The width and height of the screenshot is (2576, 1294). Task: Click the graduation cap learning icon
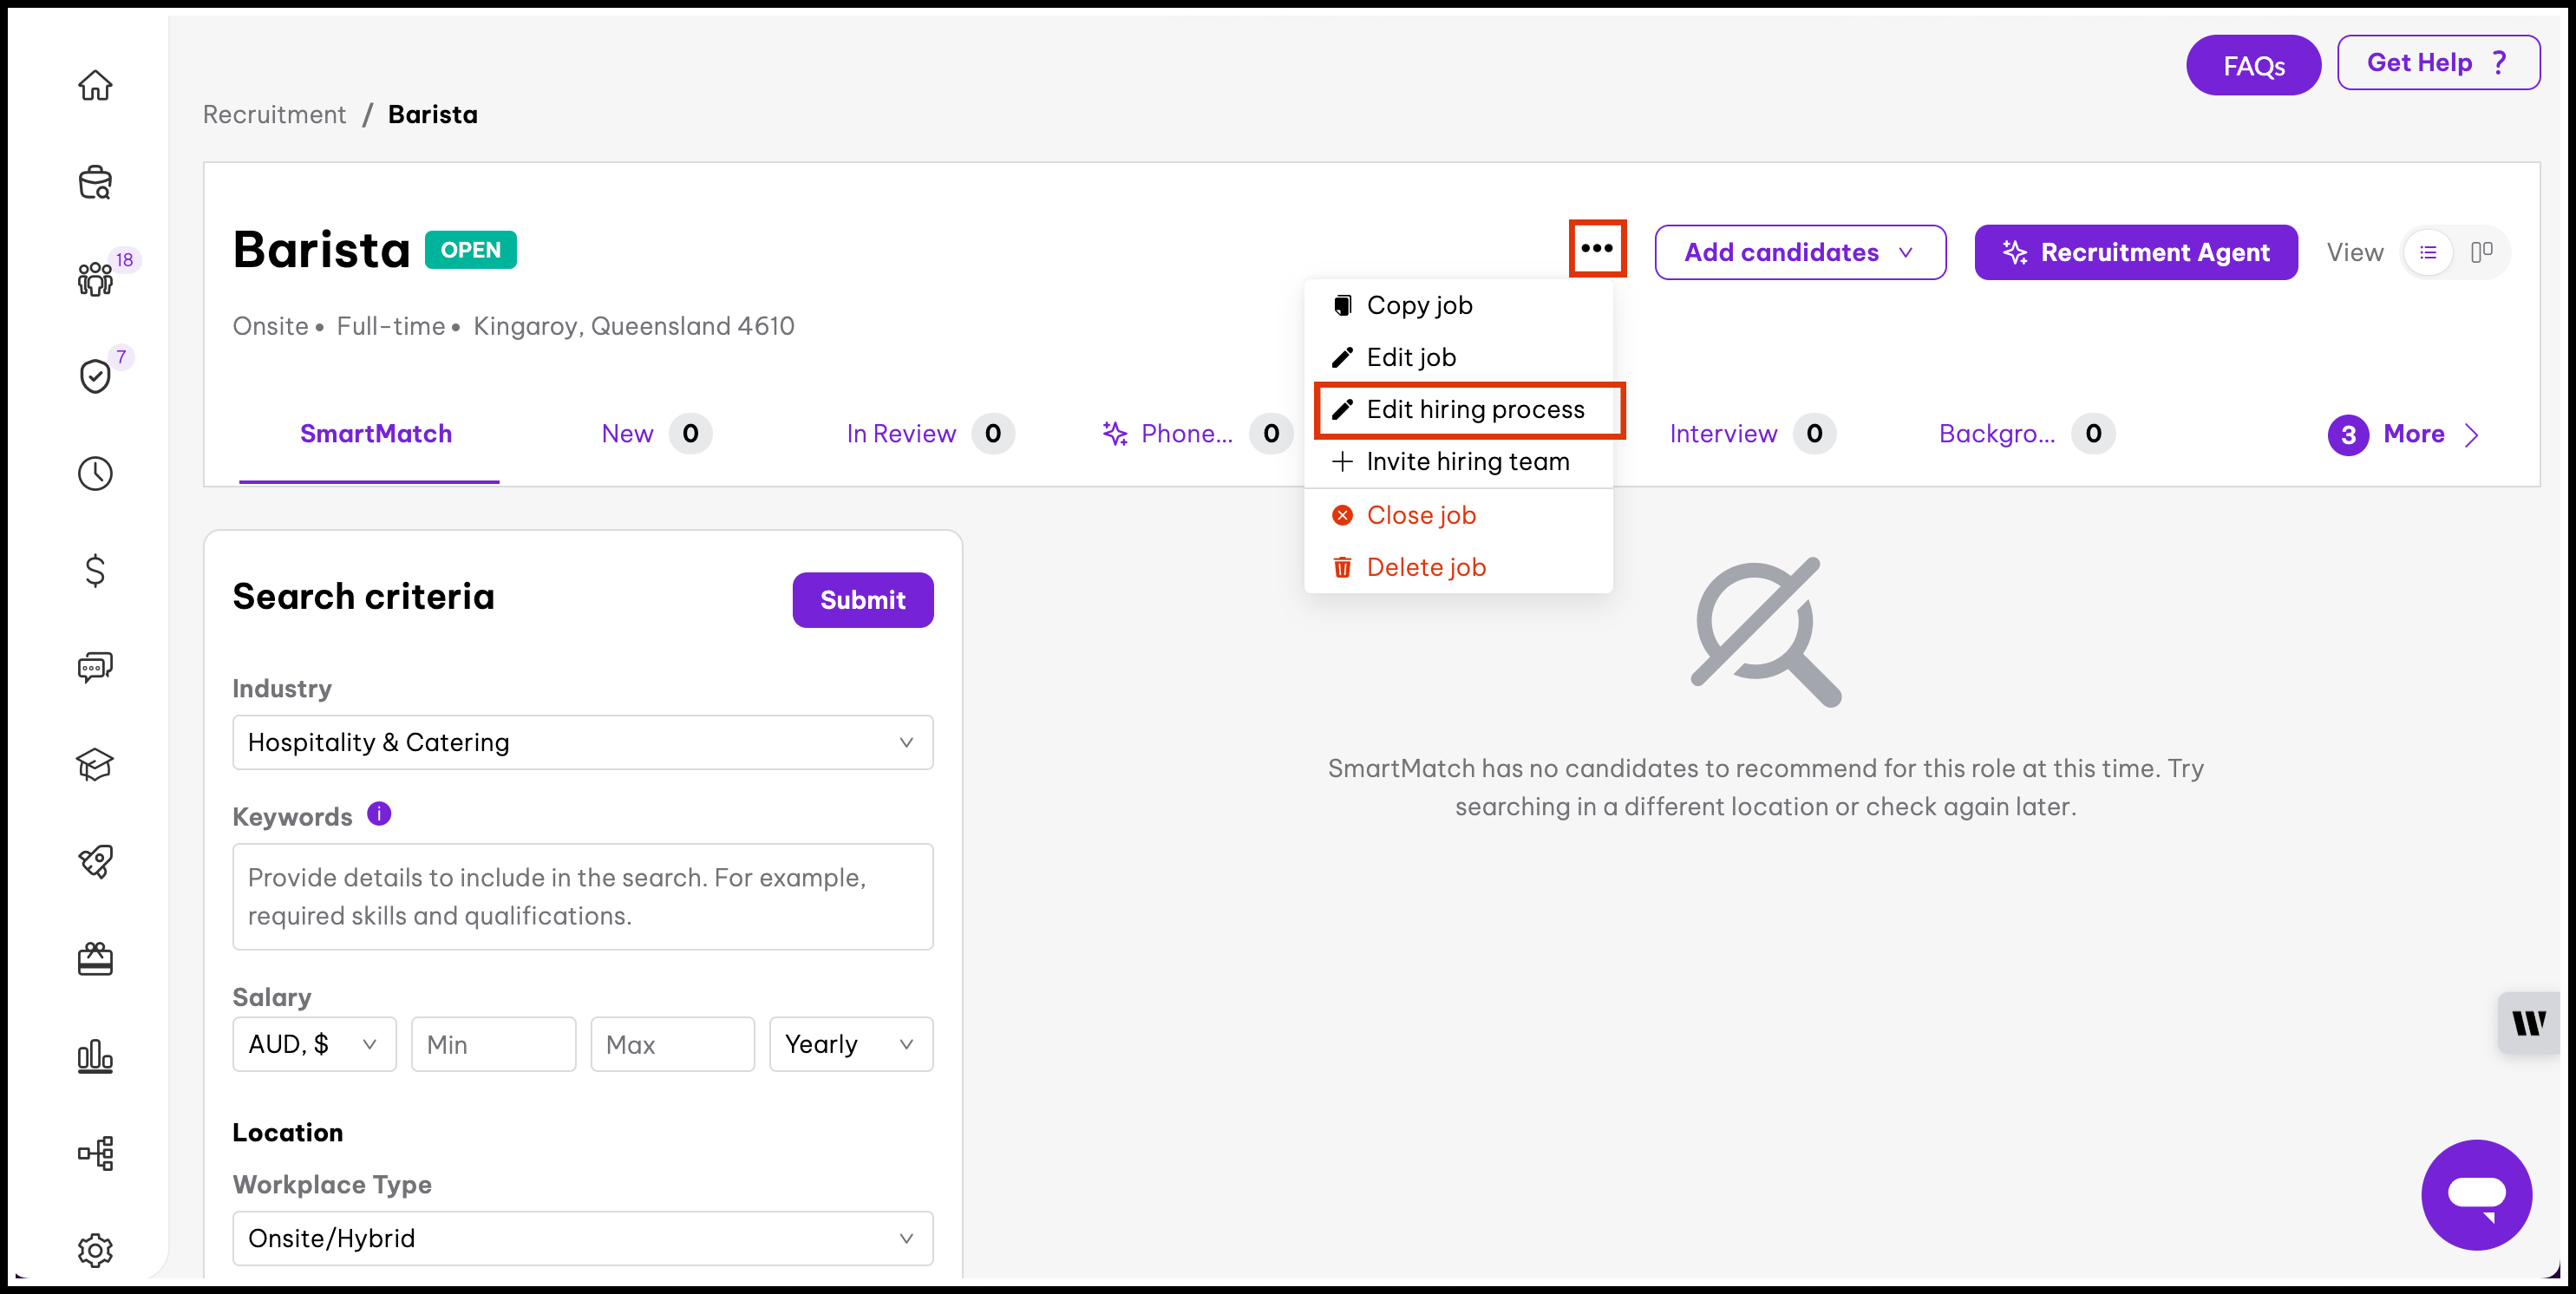[95, 764]
